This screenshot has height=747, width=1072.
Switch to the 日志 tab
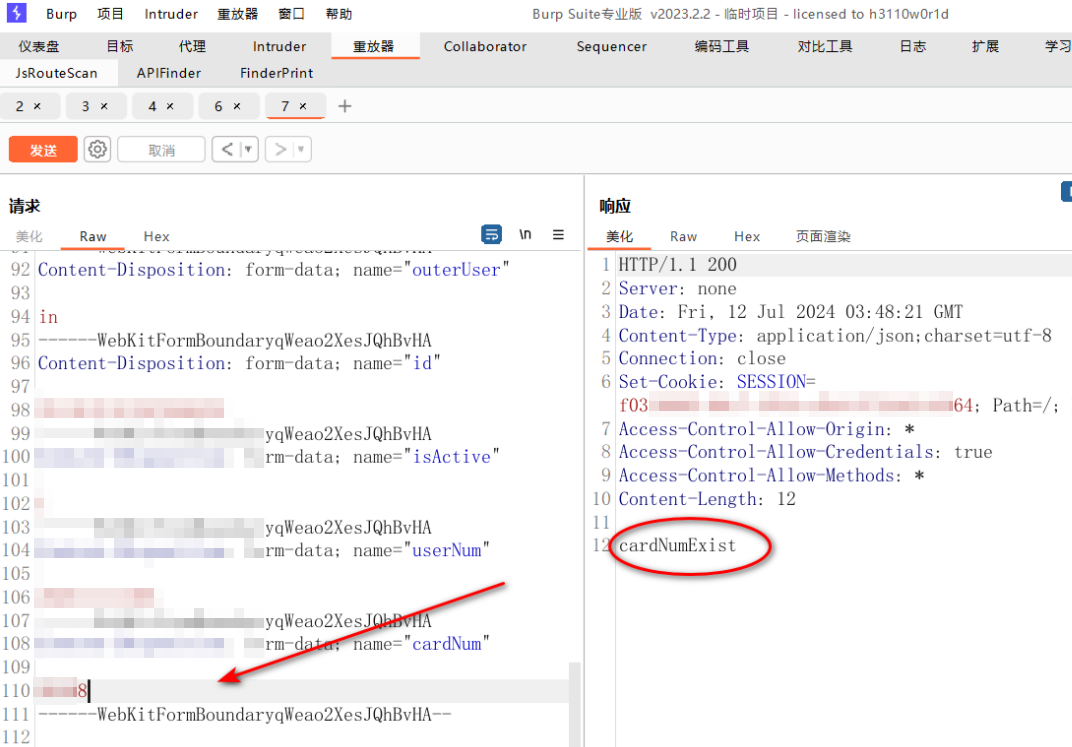point(913,46)
